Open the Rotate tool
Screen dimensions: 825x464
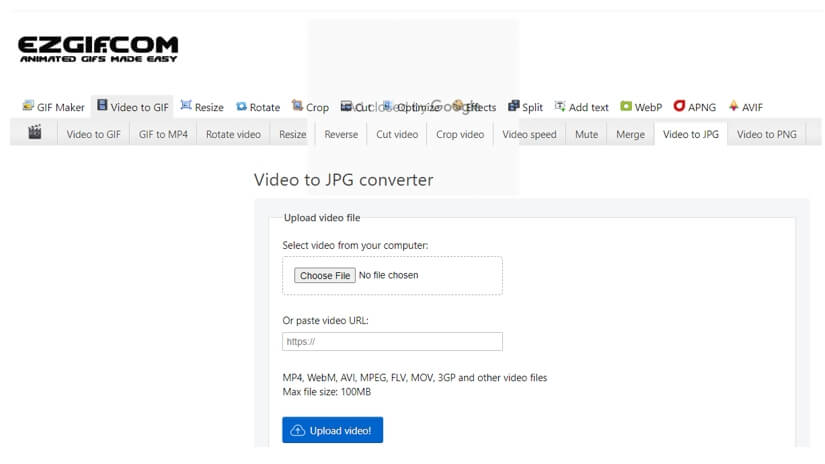[258, 107]
